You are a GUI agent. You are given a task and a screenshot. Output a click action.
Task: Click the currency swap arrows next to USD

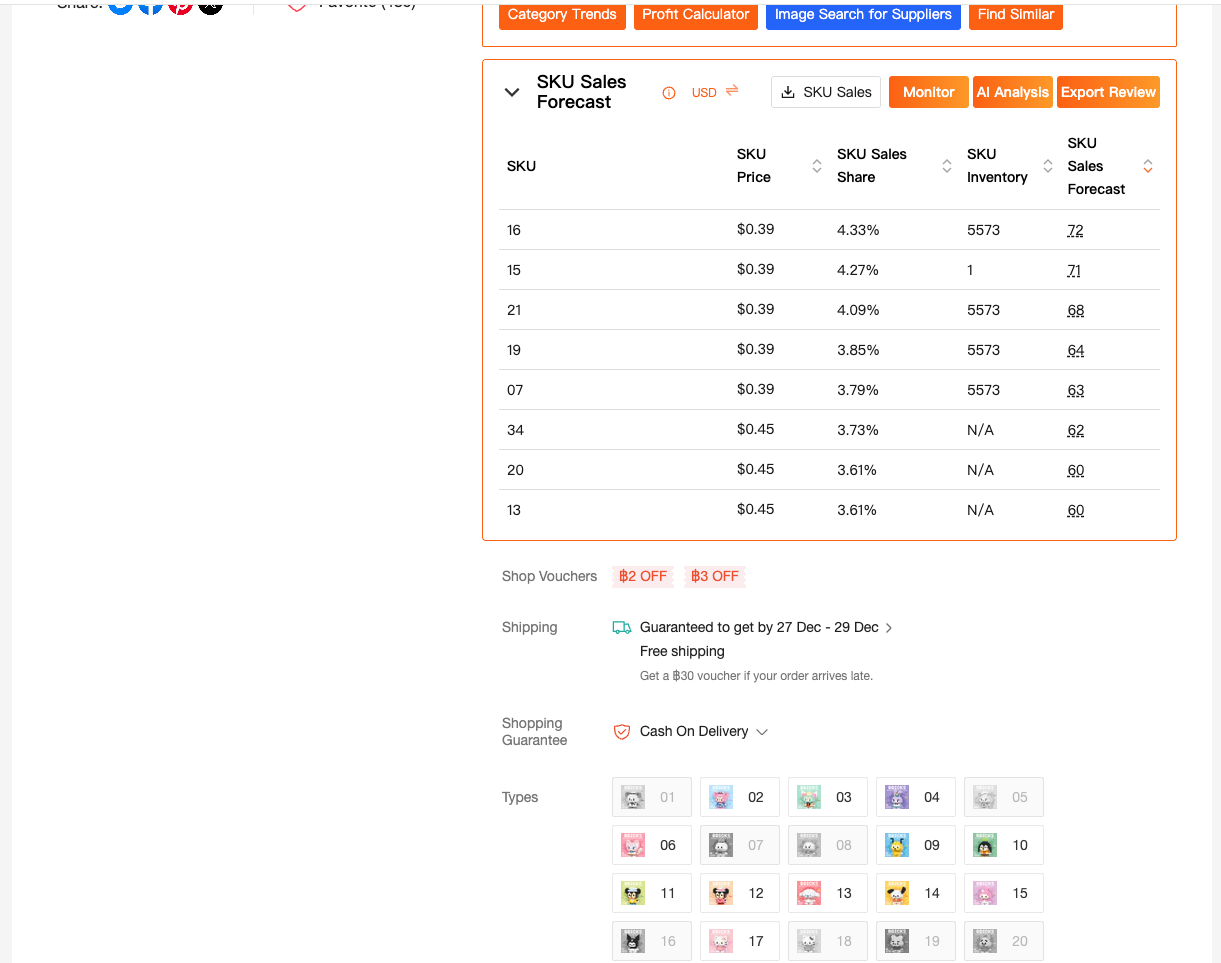click(x=732, y=91)
